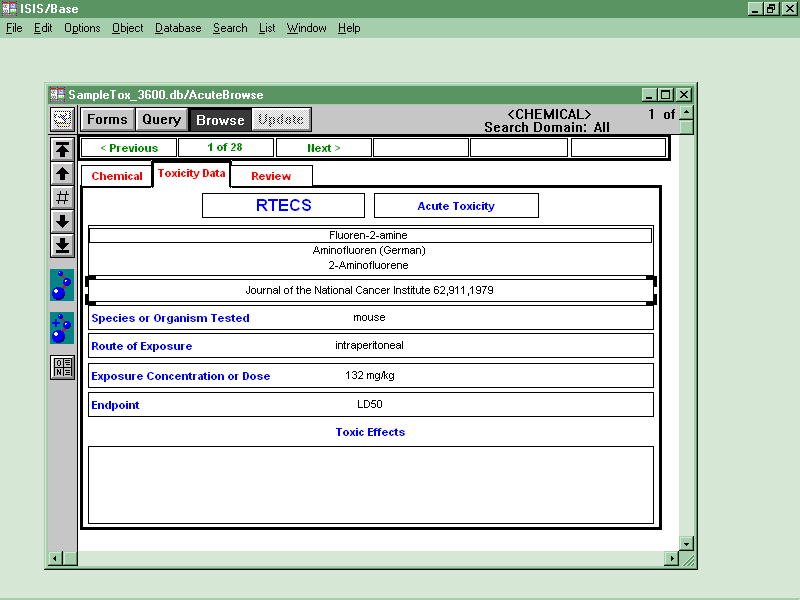Open the Options menu
Image resolution: width=800 pixels, height=600 pixels.
[x=82, y=28]
